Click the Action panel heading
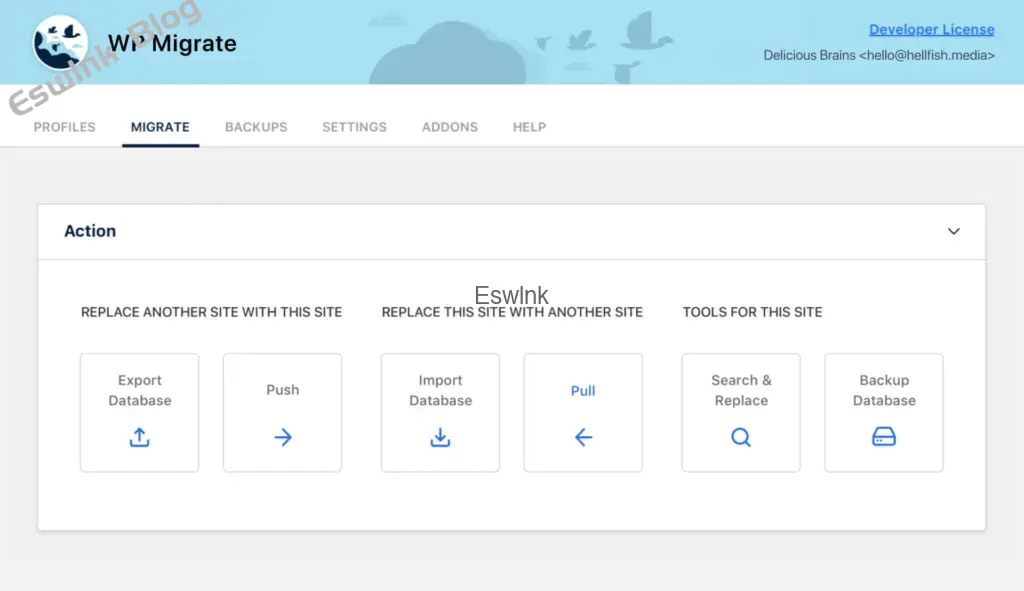The width and height of the screenshot is (1024, 591). point(90,231)
